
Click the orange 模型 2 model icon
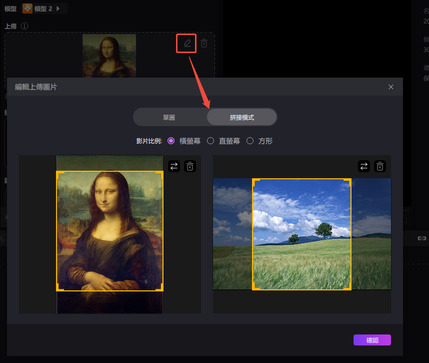[x=27, y=8]
